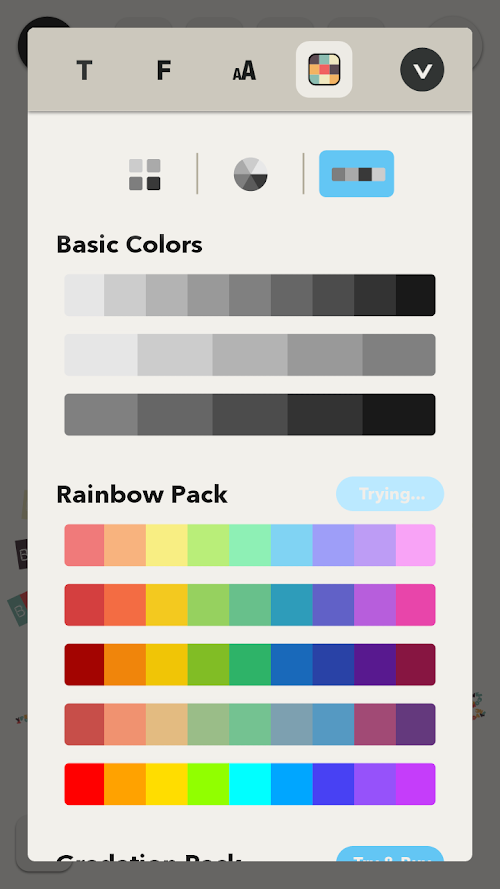
Task: Open the AA text size tab
Action: tap(244, 71)
